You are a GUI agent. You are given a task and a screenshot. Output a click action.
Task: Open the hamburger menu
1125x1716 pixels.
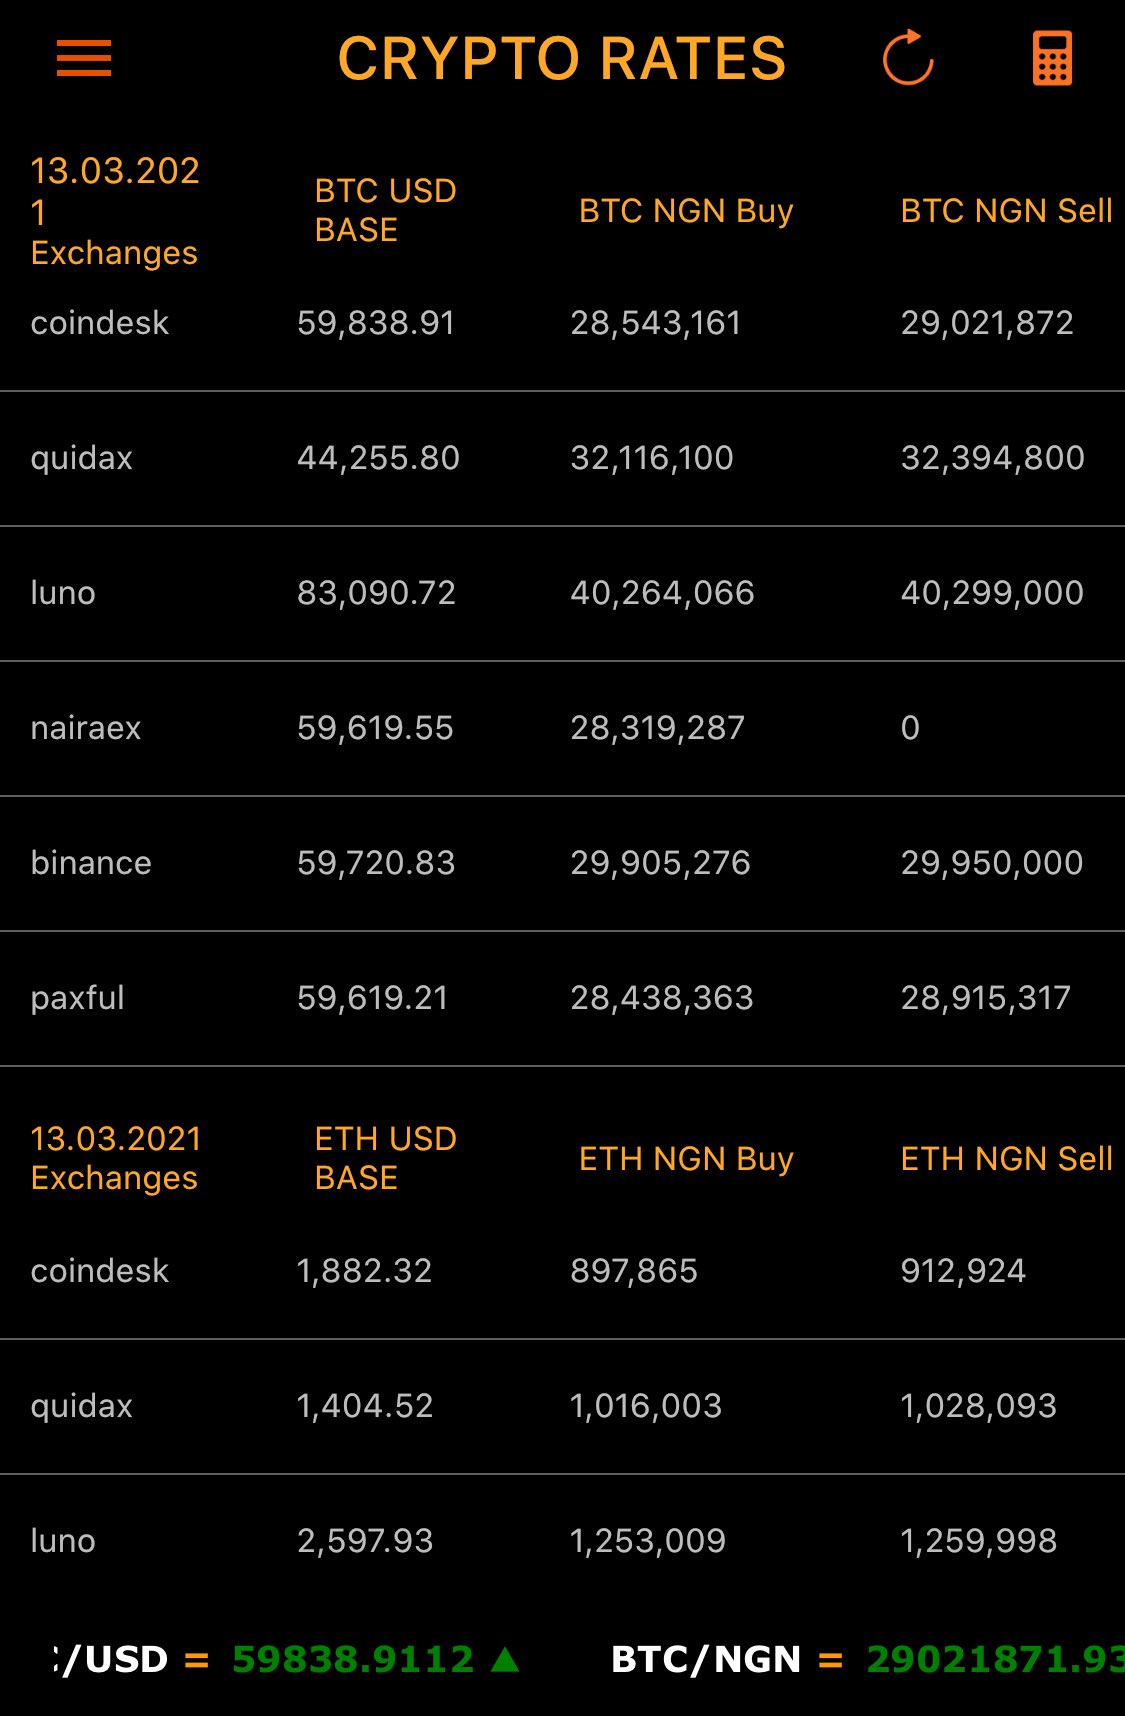[x=84, y=59]
